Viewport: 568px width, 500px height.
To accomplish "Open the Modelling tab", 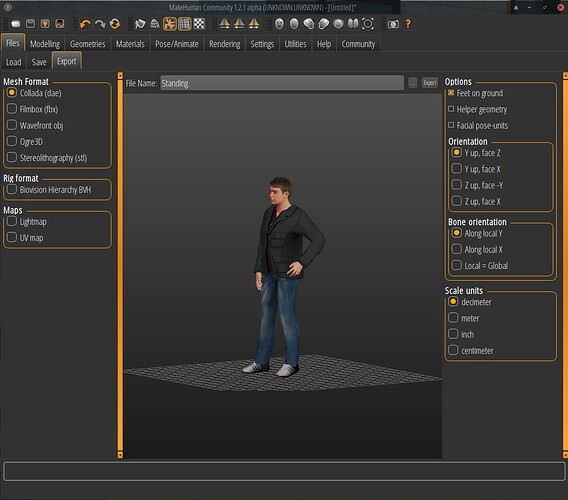I will coord(45,44).
